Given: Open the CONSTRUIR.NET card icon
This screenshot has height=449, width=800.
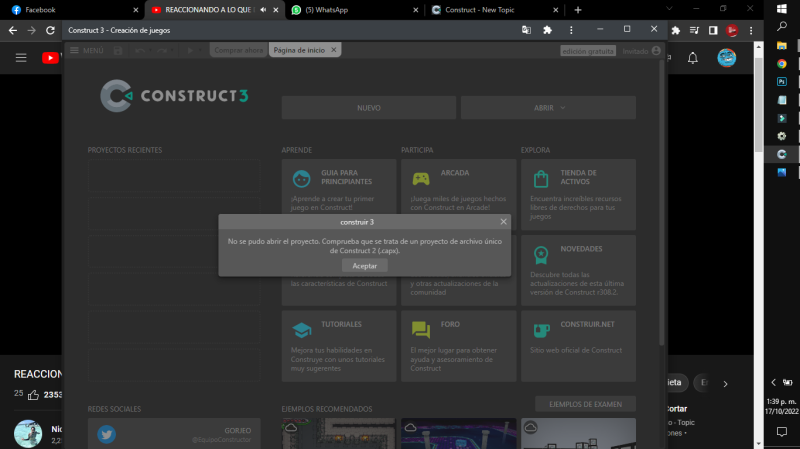Looking at the screenshot, I should point(541,330).
